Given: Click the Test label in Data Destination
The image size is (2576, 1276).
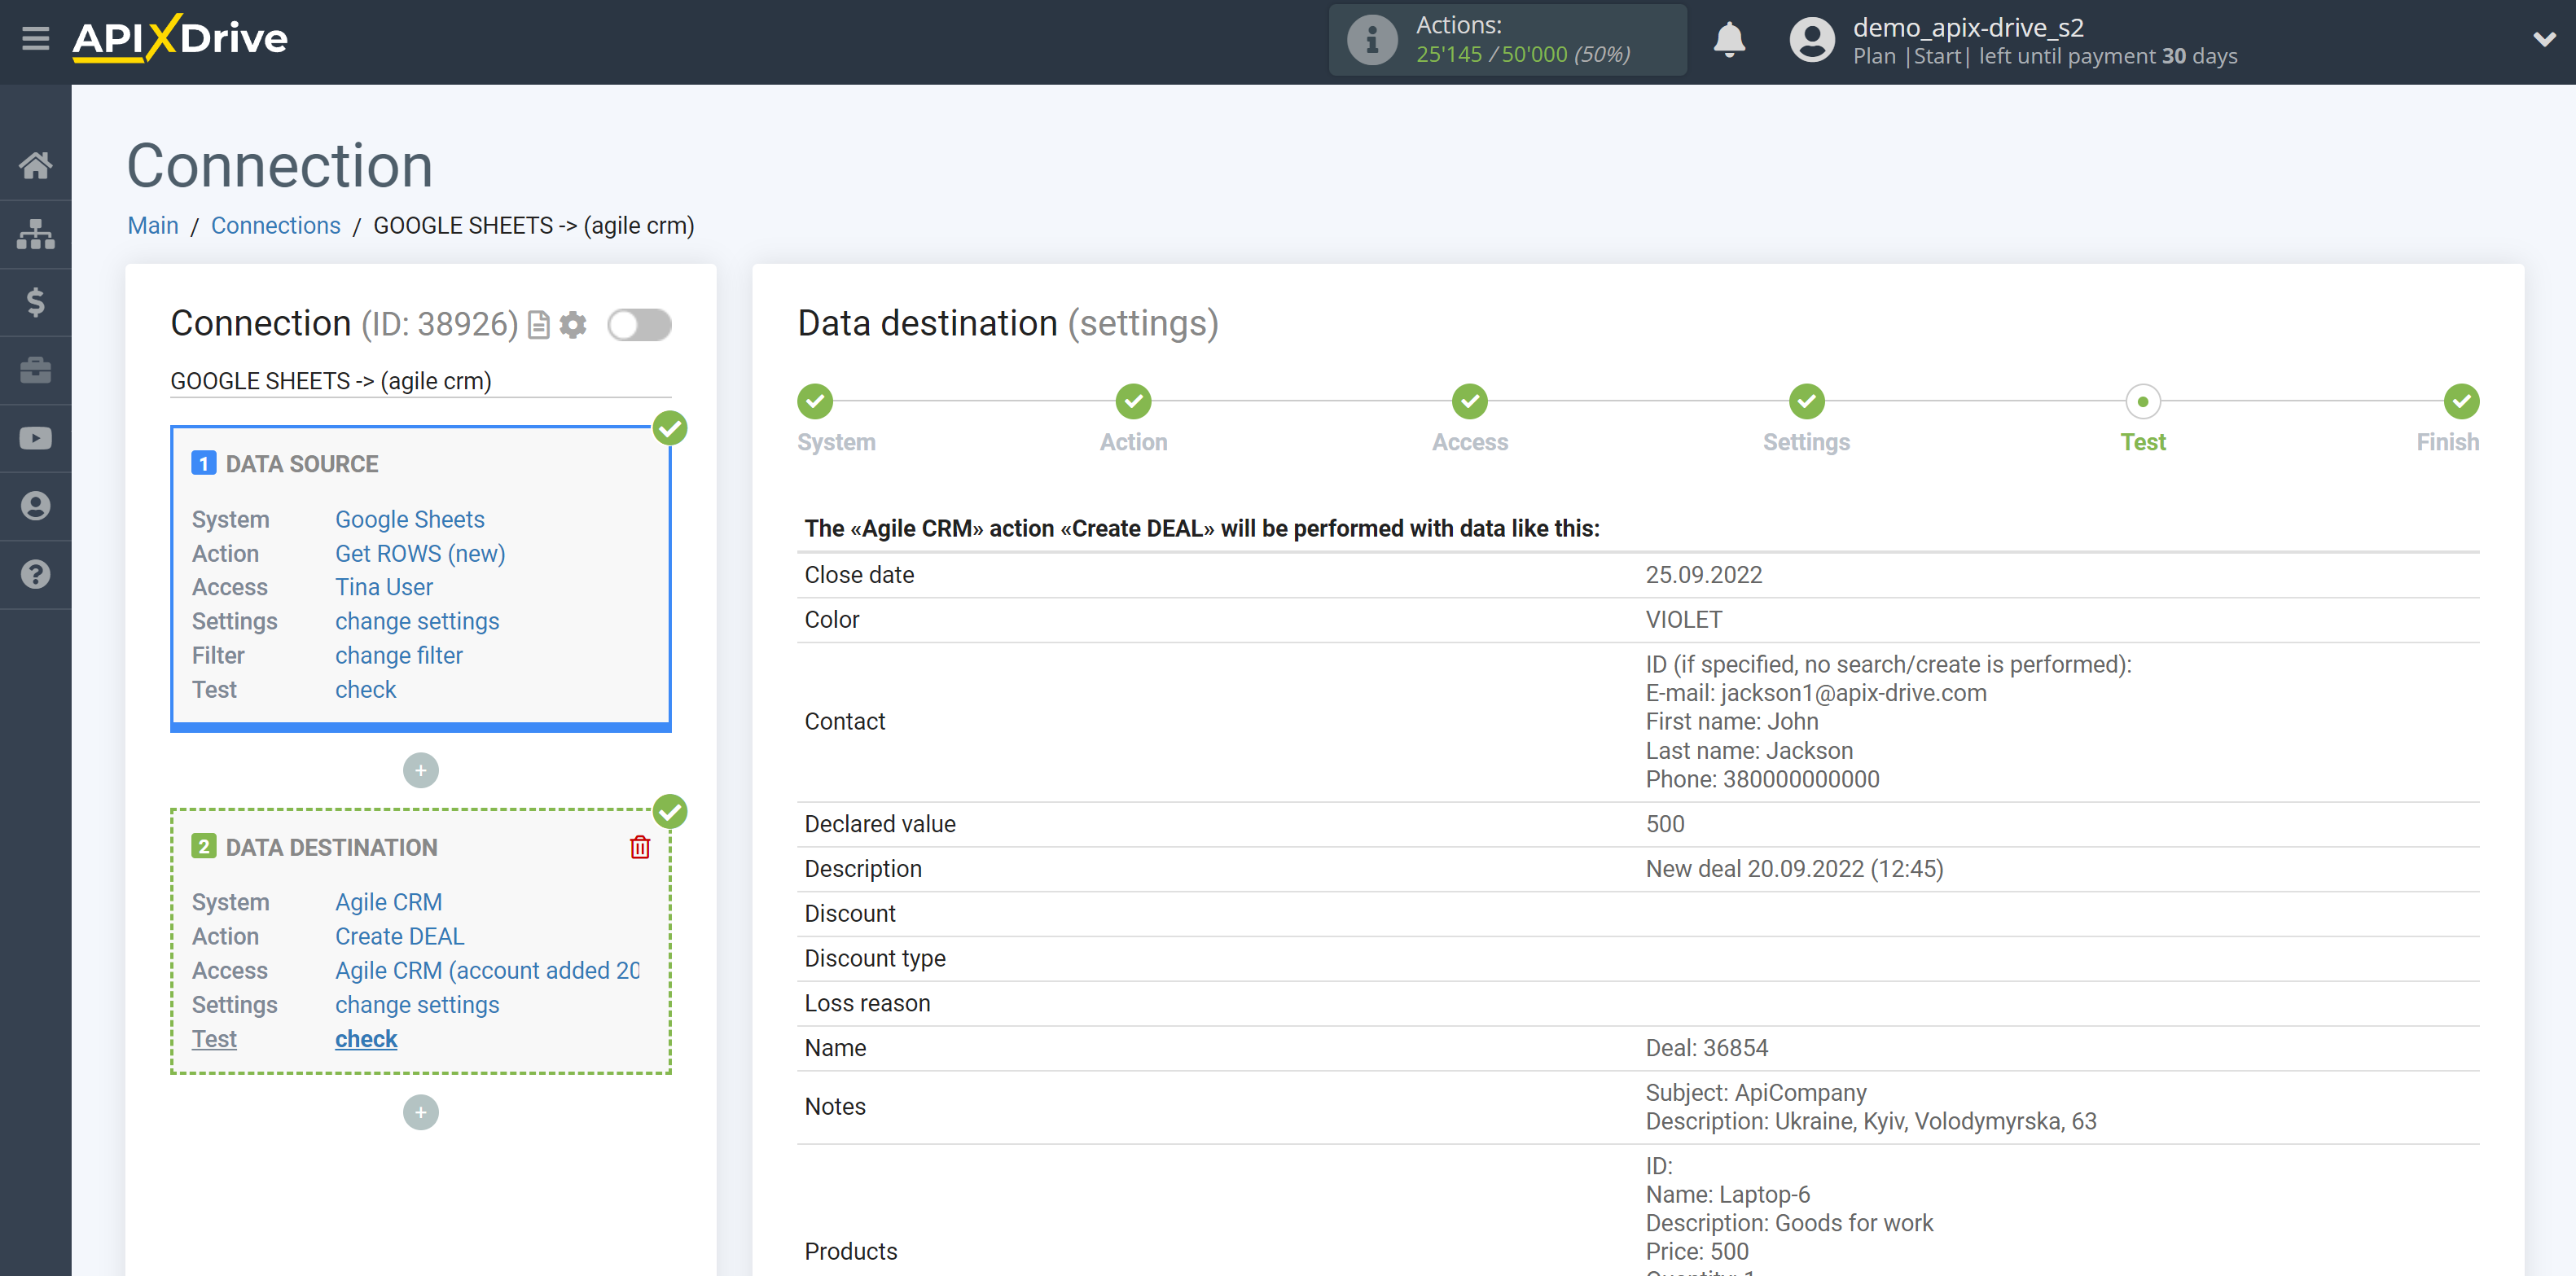Looking at the screenshot, I should point(214,1039).
